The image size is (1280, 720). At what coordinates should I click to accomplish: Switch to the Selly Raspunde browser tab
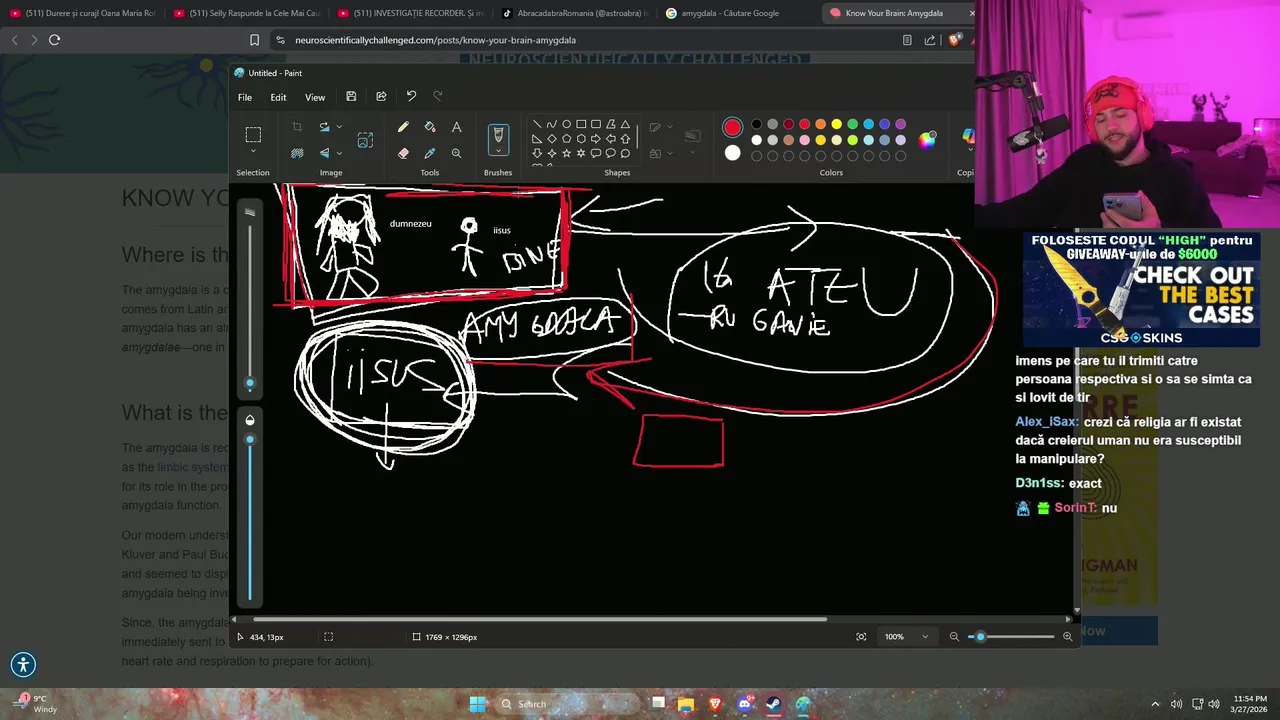tap(246, 13)
